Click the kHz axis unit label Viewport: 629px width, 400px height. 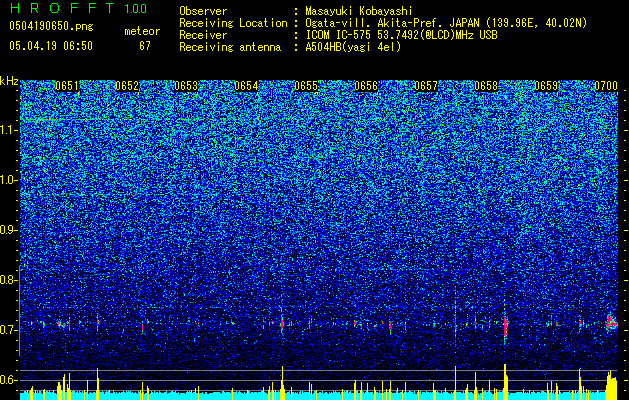pyautogui.click(x=9, y=81)
